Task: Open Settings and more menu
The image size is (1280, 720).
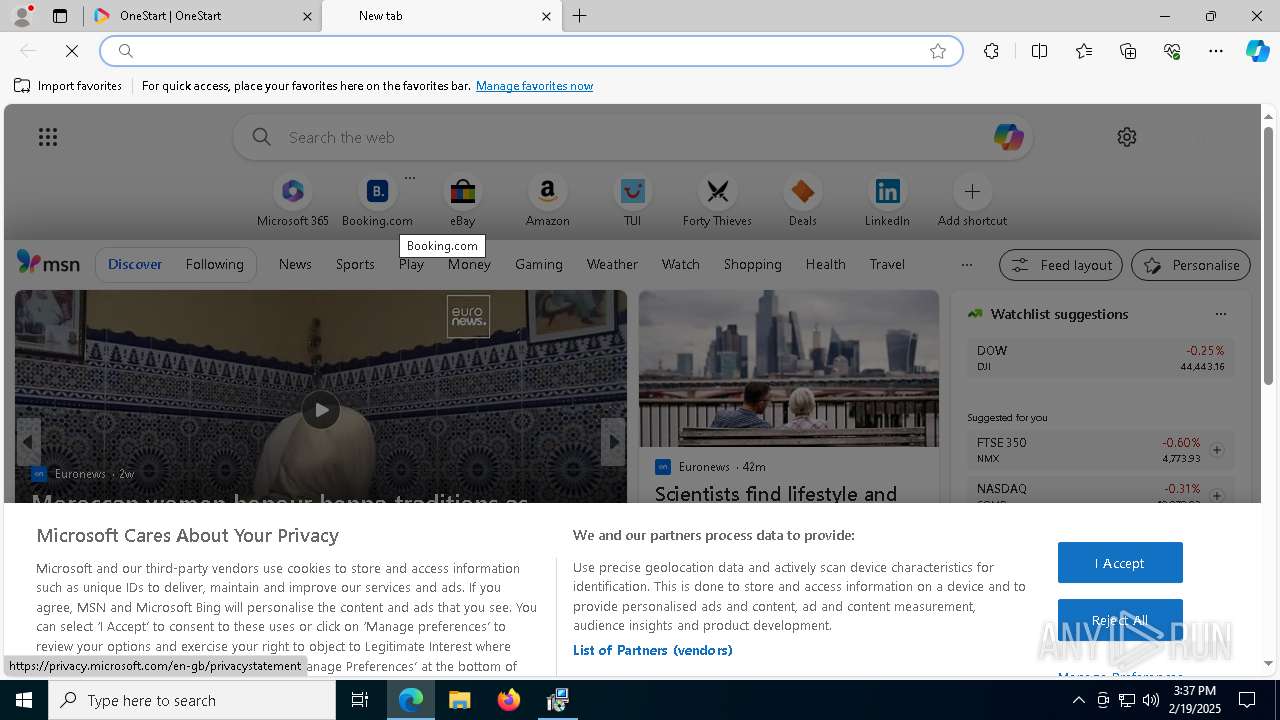Action: click(x=1216, y=51)
